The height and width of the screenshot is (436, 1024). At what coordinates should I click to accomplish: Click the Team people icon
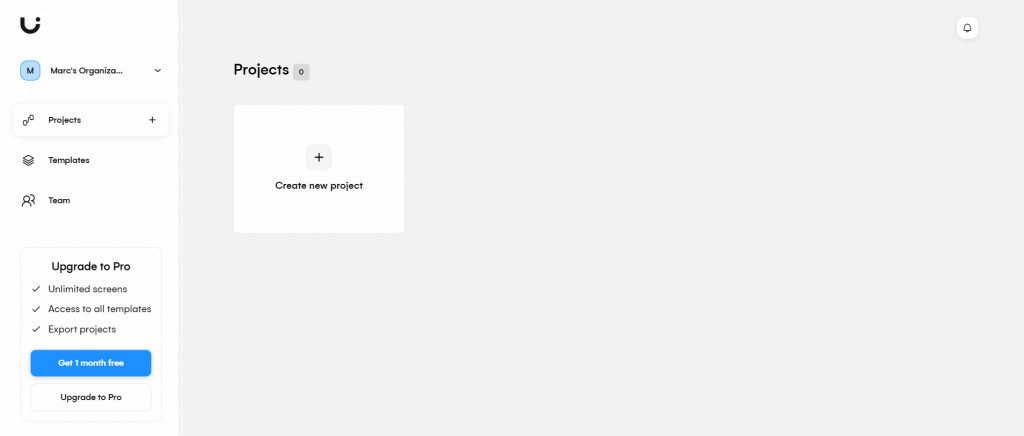click(28, 200)
